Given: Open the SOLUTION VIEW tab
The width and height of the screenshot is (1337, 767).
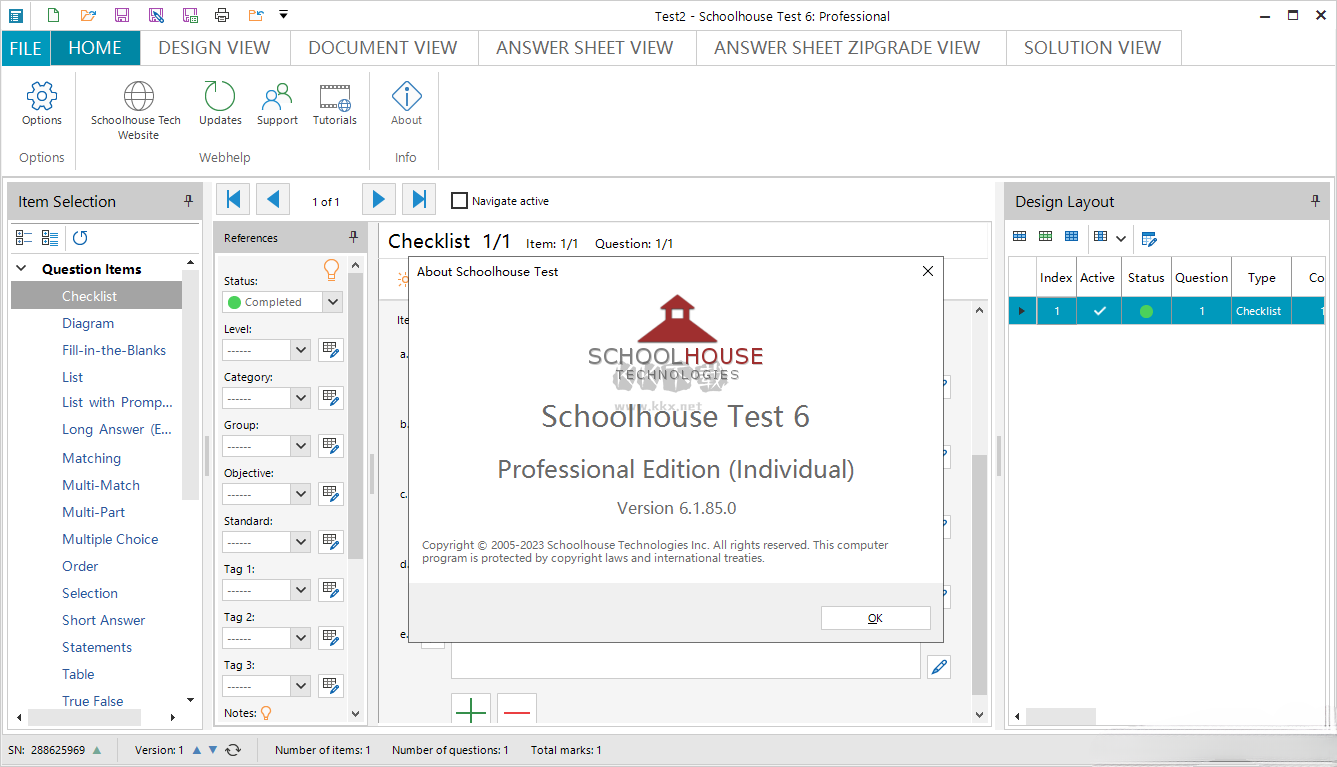Looking at the screenshot, I should click(x=1092, y=48).
